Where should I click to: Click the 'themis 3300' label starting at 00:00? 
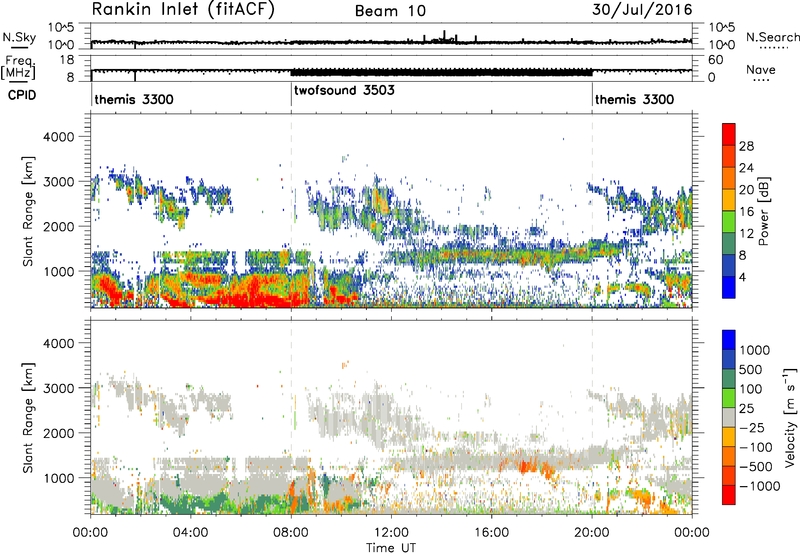tap(134, 99)
